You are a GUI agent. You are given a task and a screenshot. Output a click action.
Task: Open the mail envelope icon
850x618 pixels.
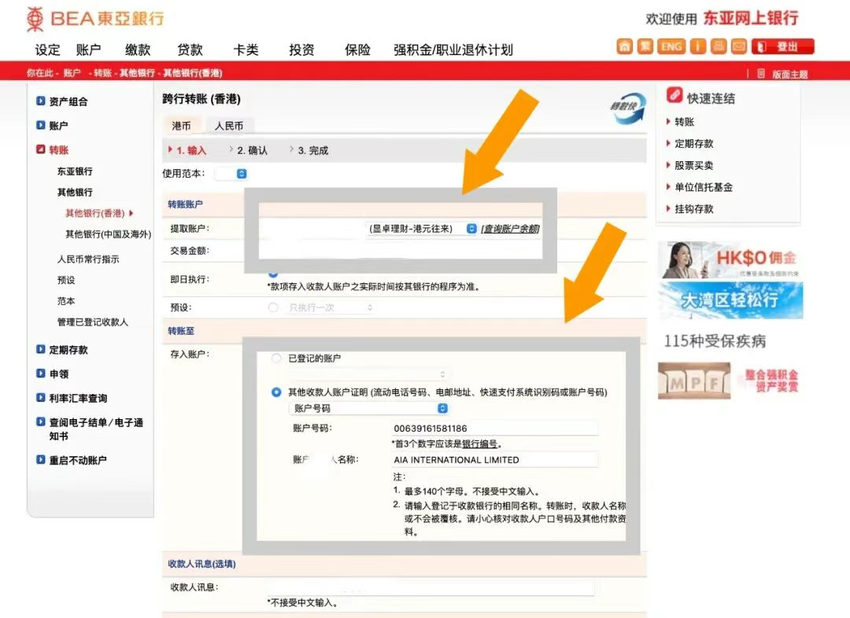click(739, 47)
